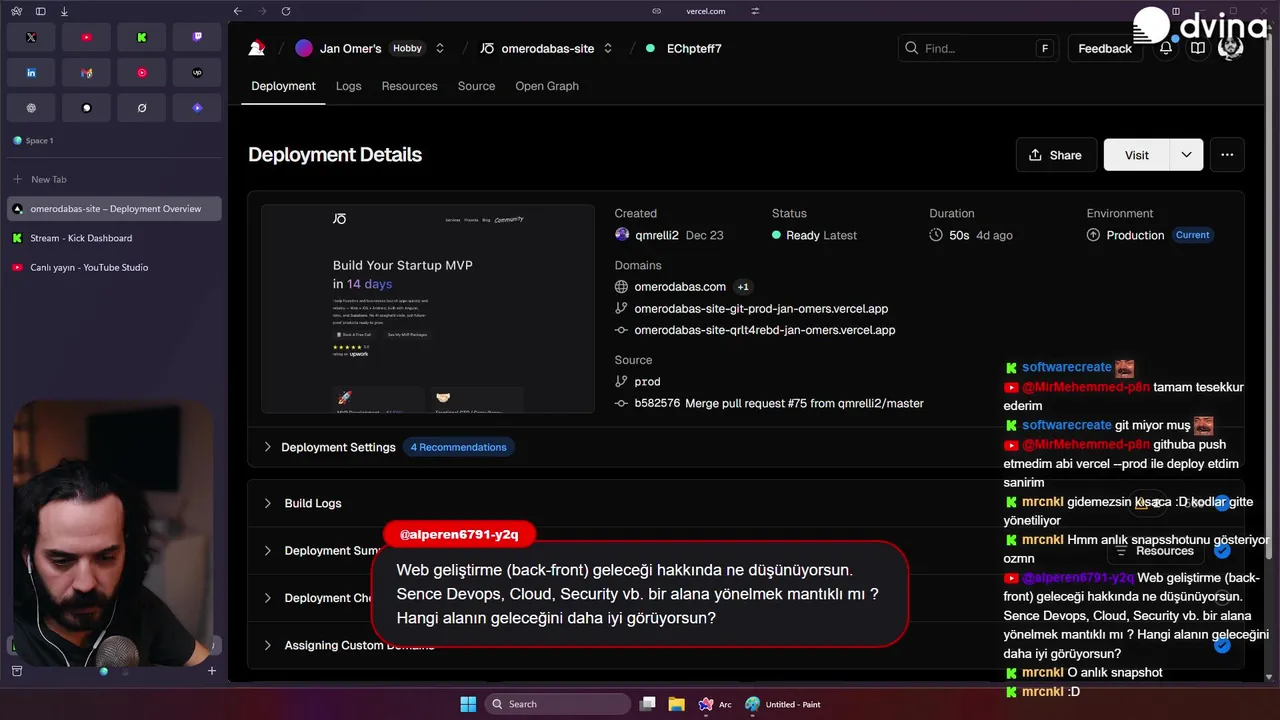Click the site preview thumbnail
The image size is (1280, 720).
[x=428, y=309]
